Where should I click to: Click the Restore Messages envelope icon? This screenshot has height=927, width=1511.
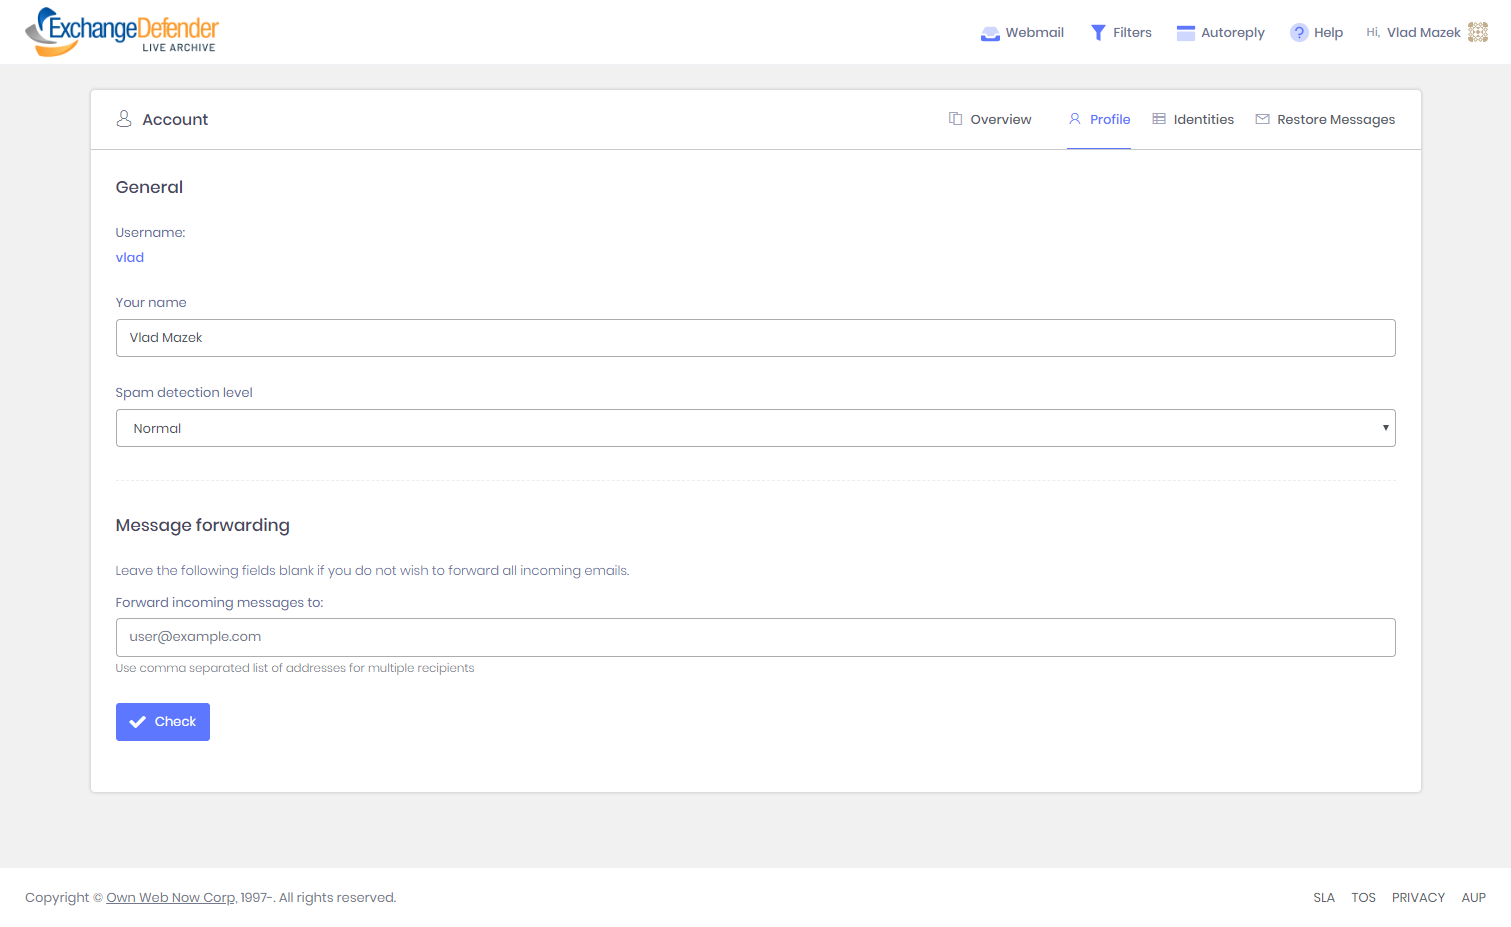[x=1262, y=119]
